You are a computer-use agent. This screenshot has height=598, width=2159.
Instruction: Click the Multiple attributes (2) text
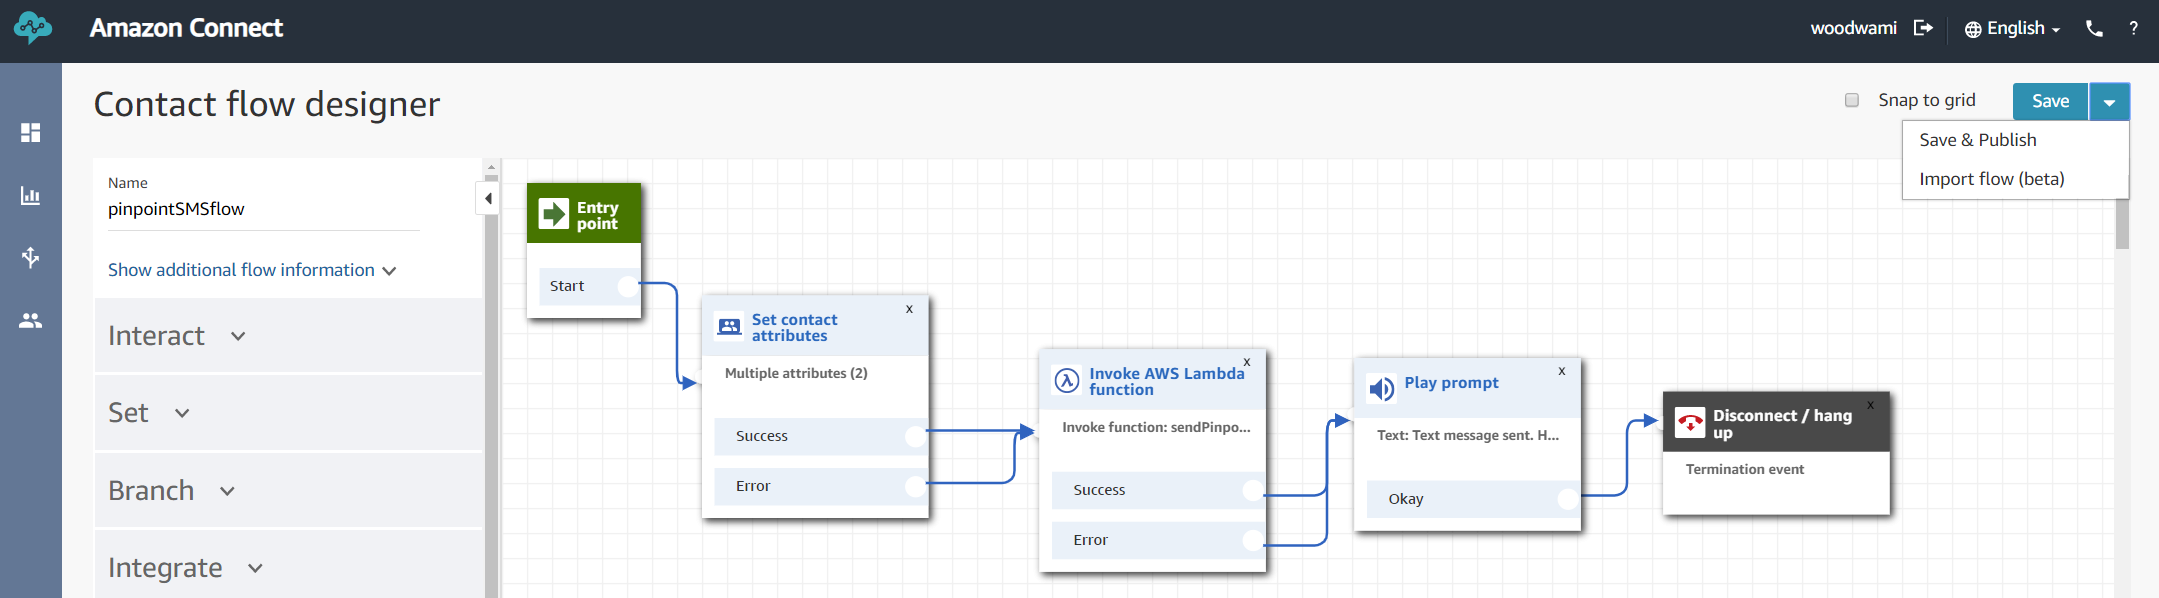(x=796, y=373)
